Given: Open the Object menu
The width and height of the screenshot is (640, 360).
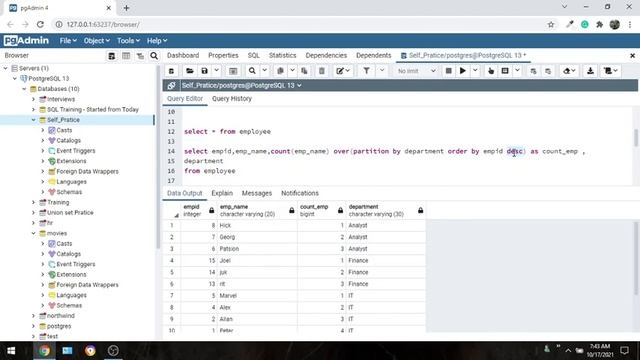Looking at the screenshot, I should [96, 41].
